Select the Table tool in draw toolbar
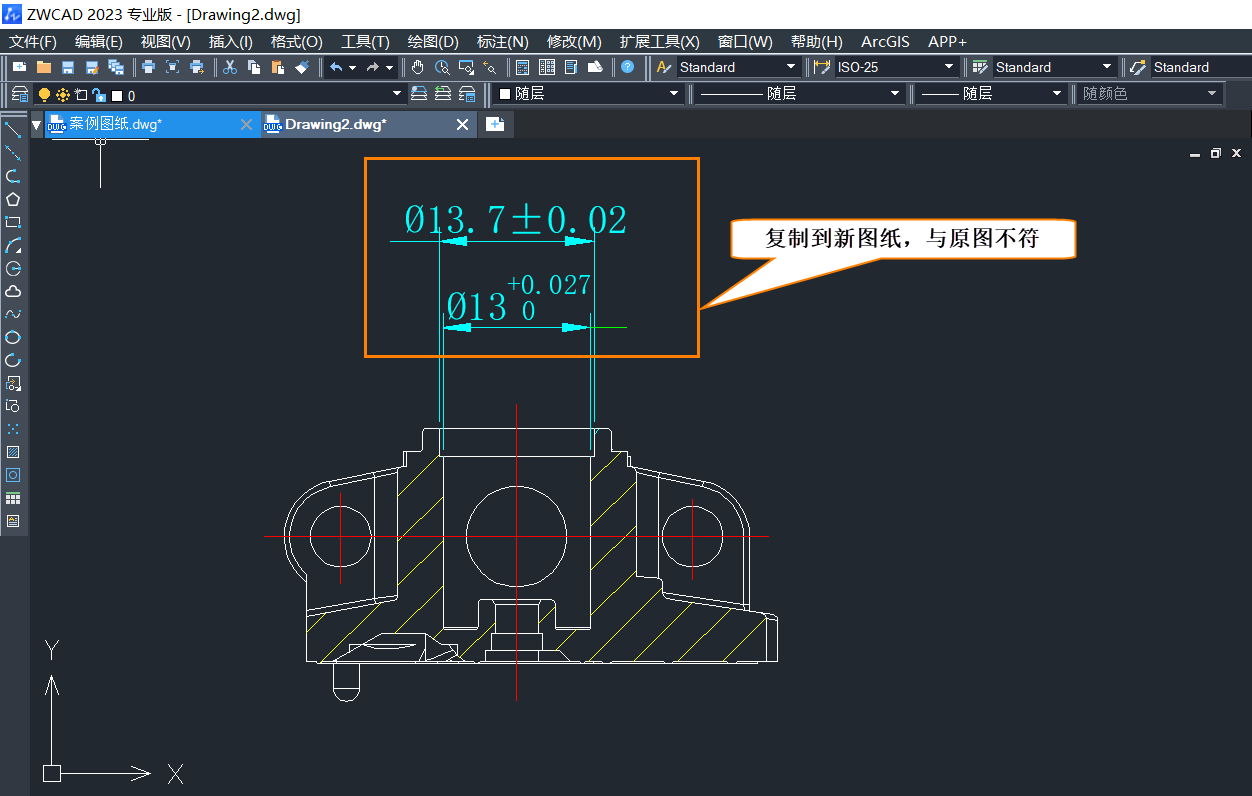 13,498
